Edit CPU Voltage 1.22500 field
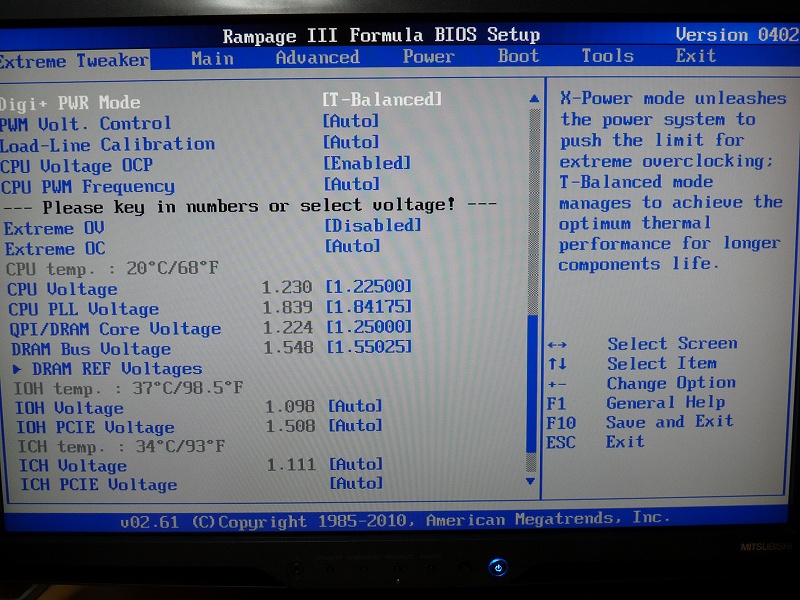 (x=368, y=286)
